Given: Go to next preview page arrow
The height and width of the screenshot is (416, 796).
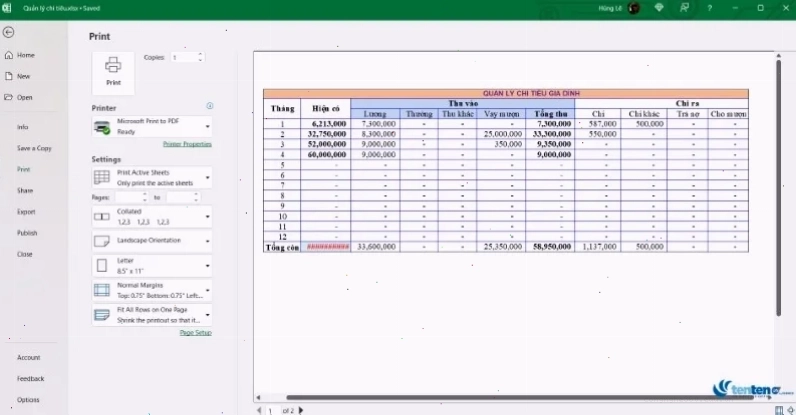Looking at the screenshot, I should (301, 410).
